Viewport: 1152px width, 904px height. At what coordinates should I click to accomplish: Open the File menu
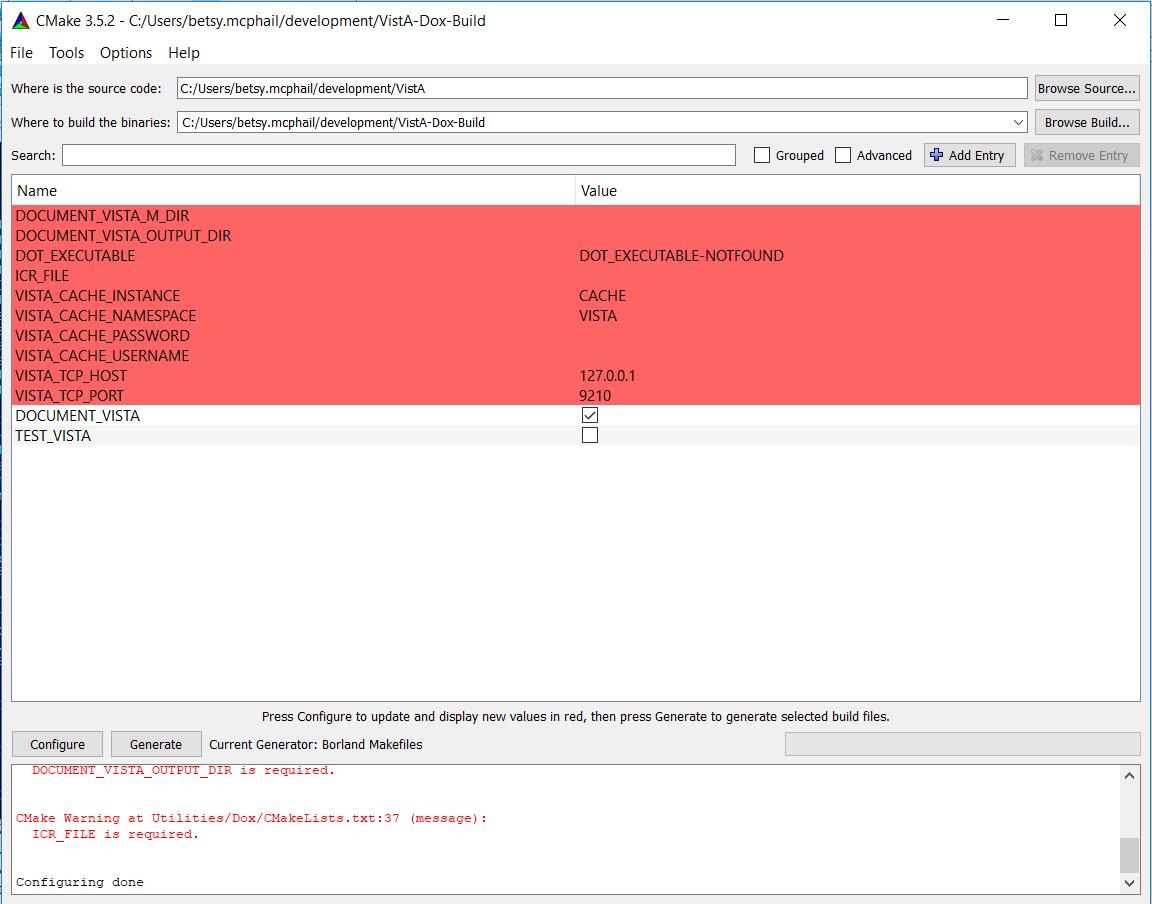21,52
